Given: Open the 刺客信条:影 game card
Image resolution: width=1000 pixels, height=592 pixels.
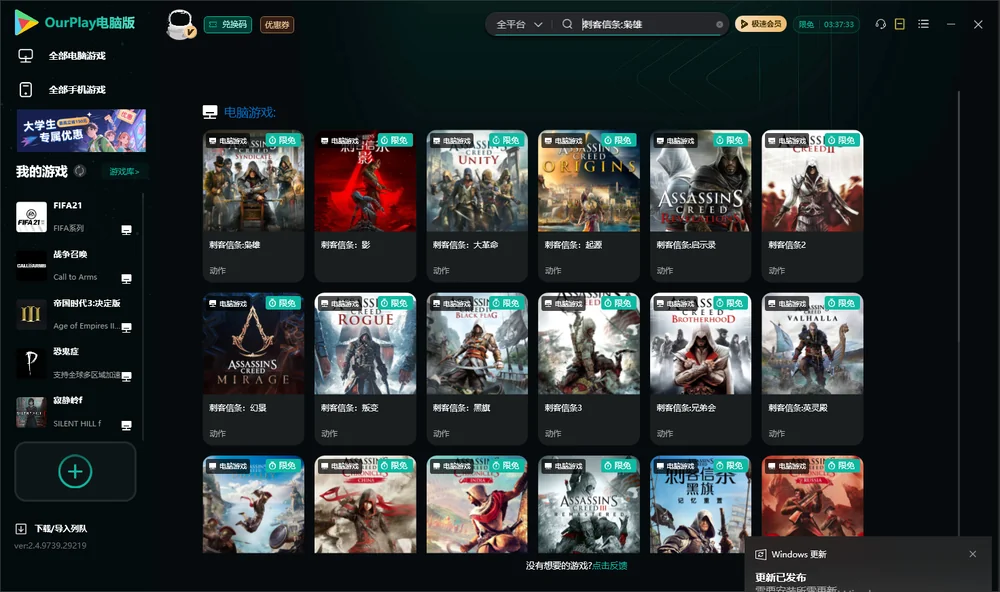Looking at the screenshot, I should point(365,205).
